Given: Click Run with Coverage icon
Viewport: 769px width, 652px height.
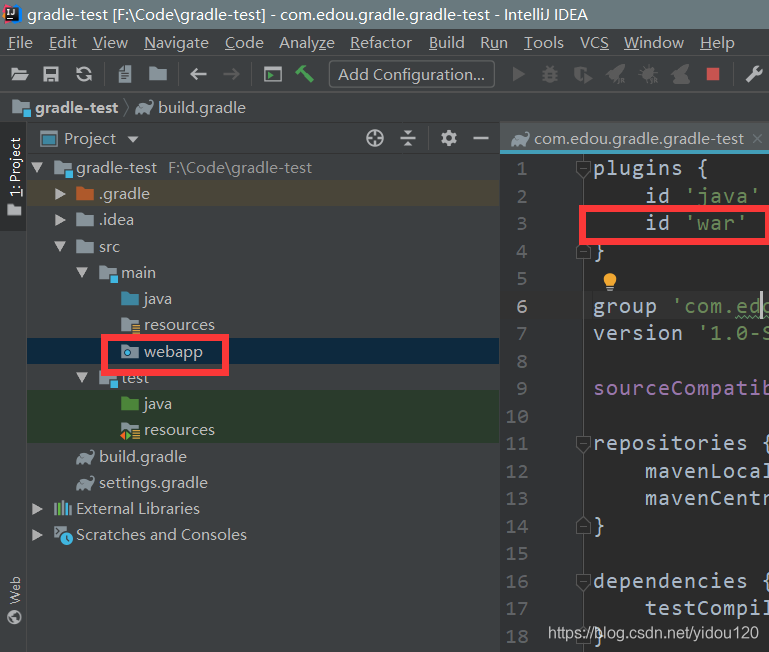Looking at the screenshot, I should tap(583, 75).
